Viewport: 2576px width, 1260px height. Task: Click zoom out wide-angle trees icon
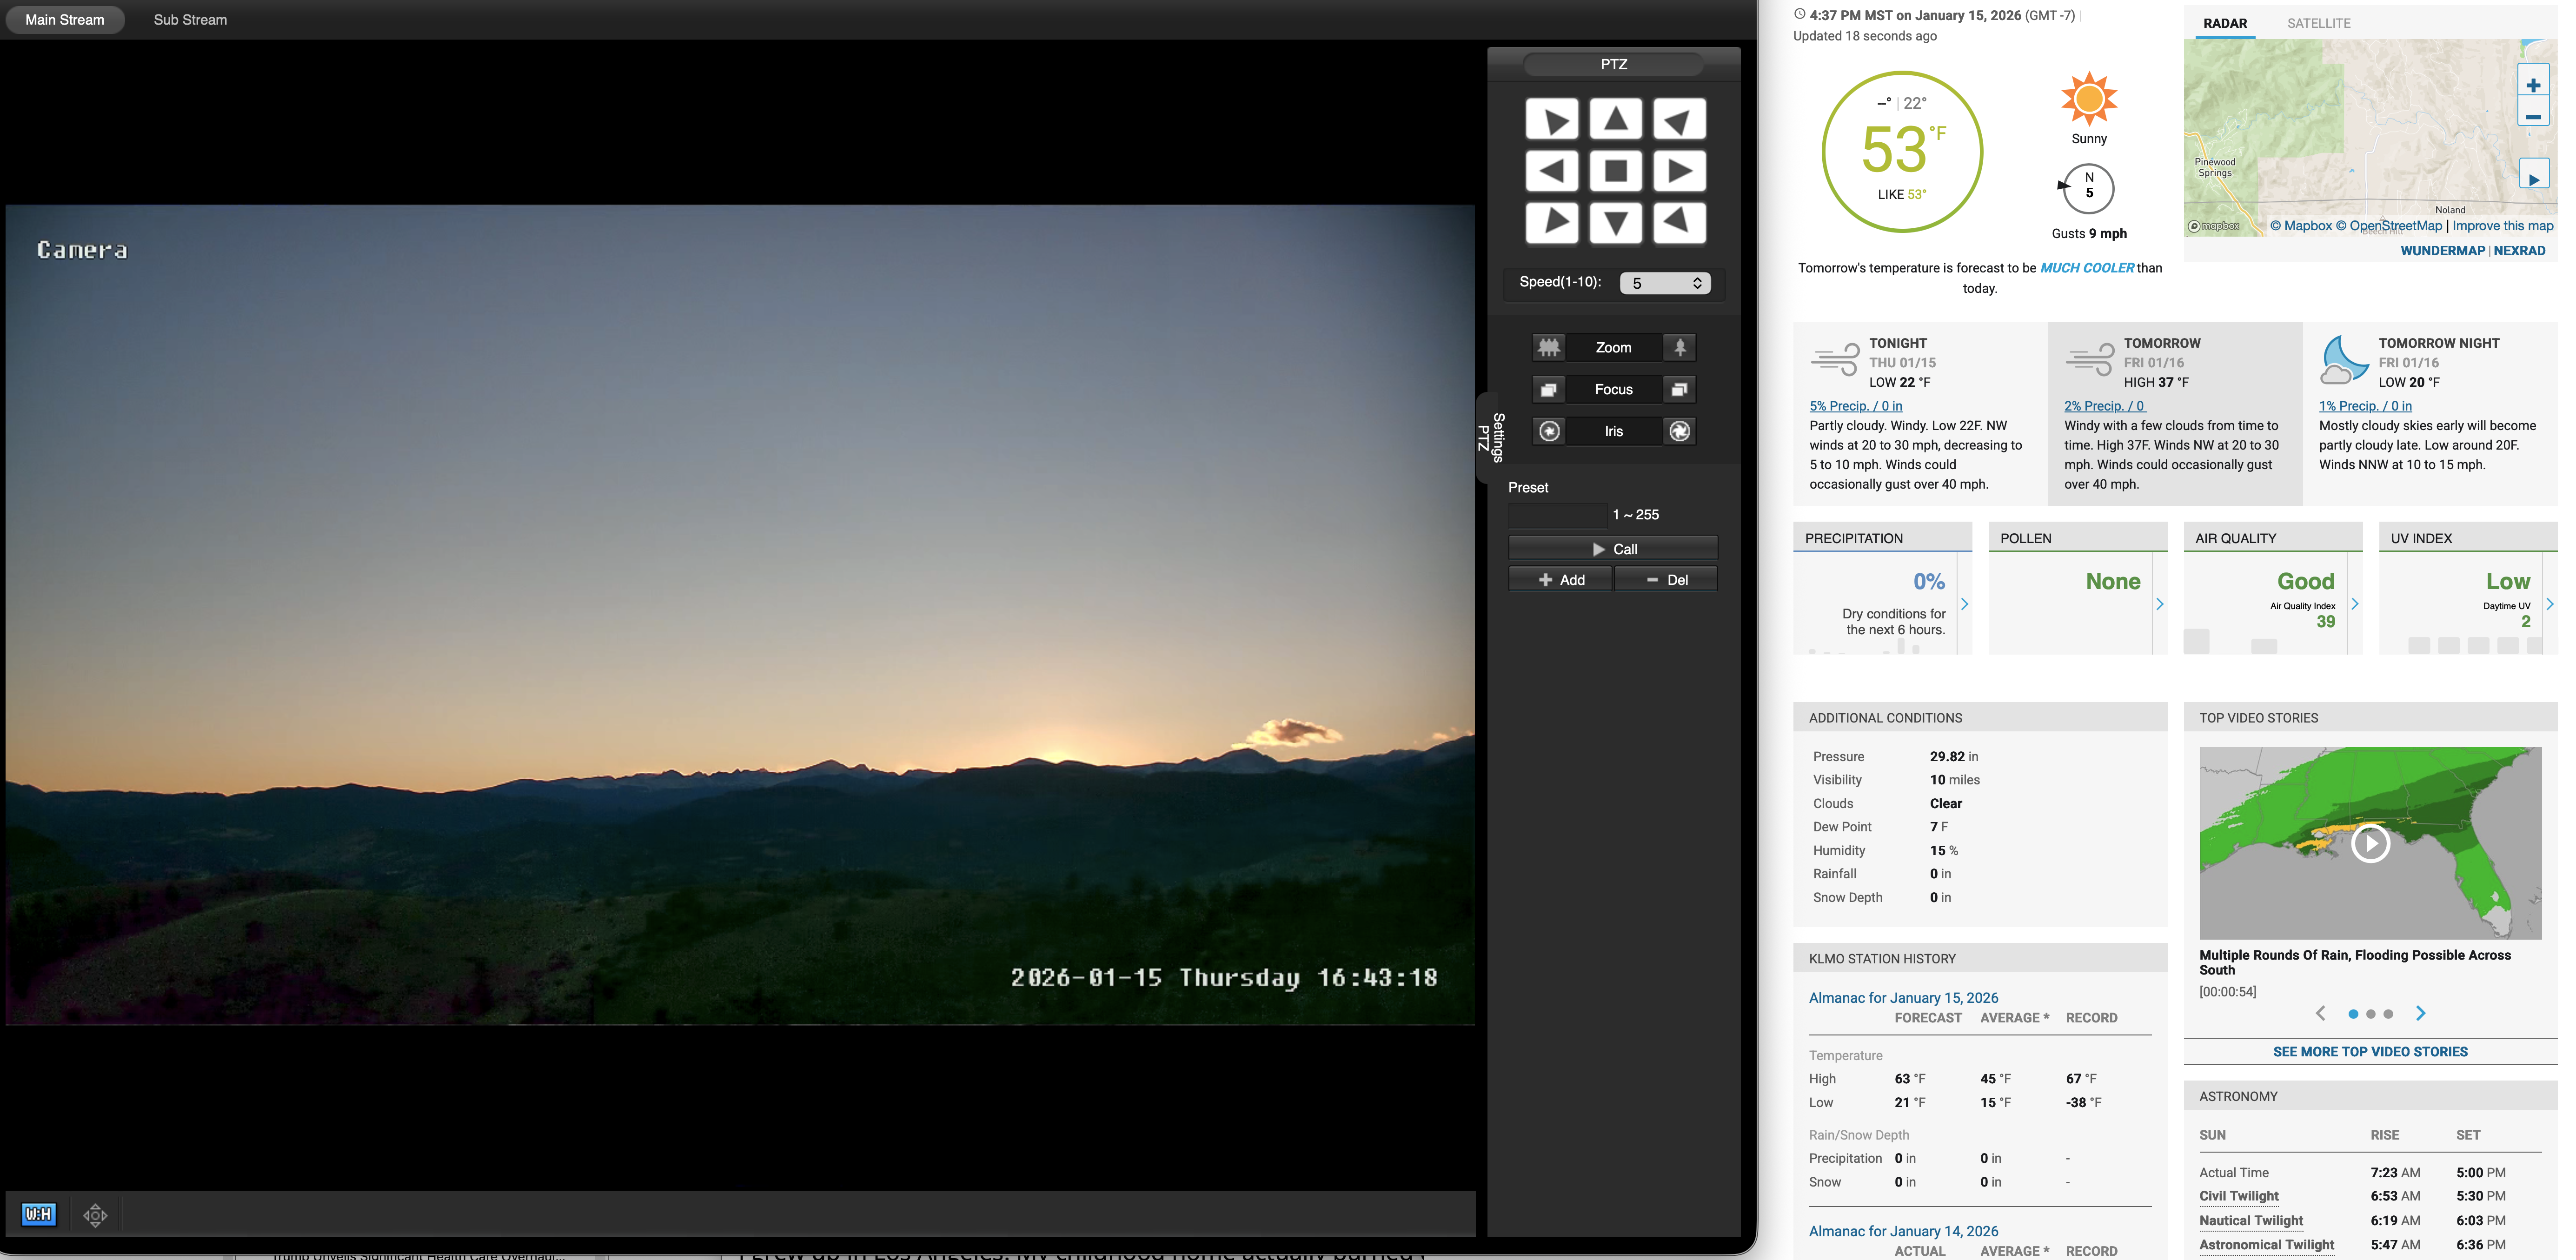pyautogui.click(x=1549, y=347)
